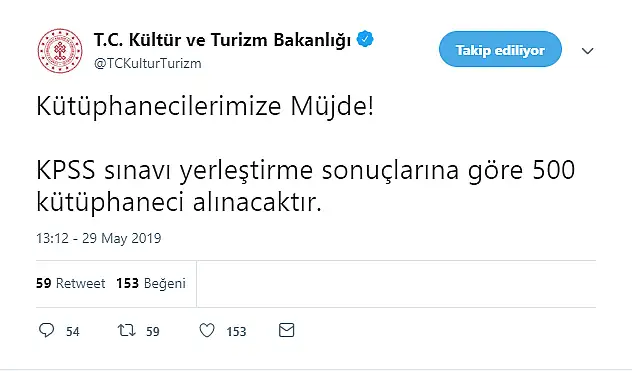Click like count 153 beside heart
This screenshot has height=371, width=632.
pyautogui.click(x=236, y=332)
